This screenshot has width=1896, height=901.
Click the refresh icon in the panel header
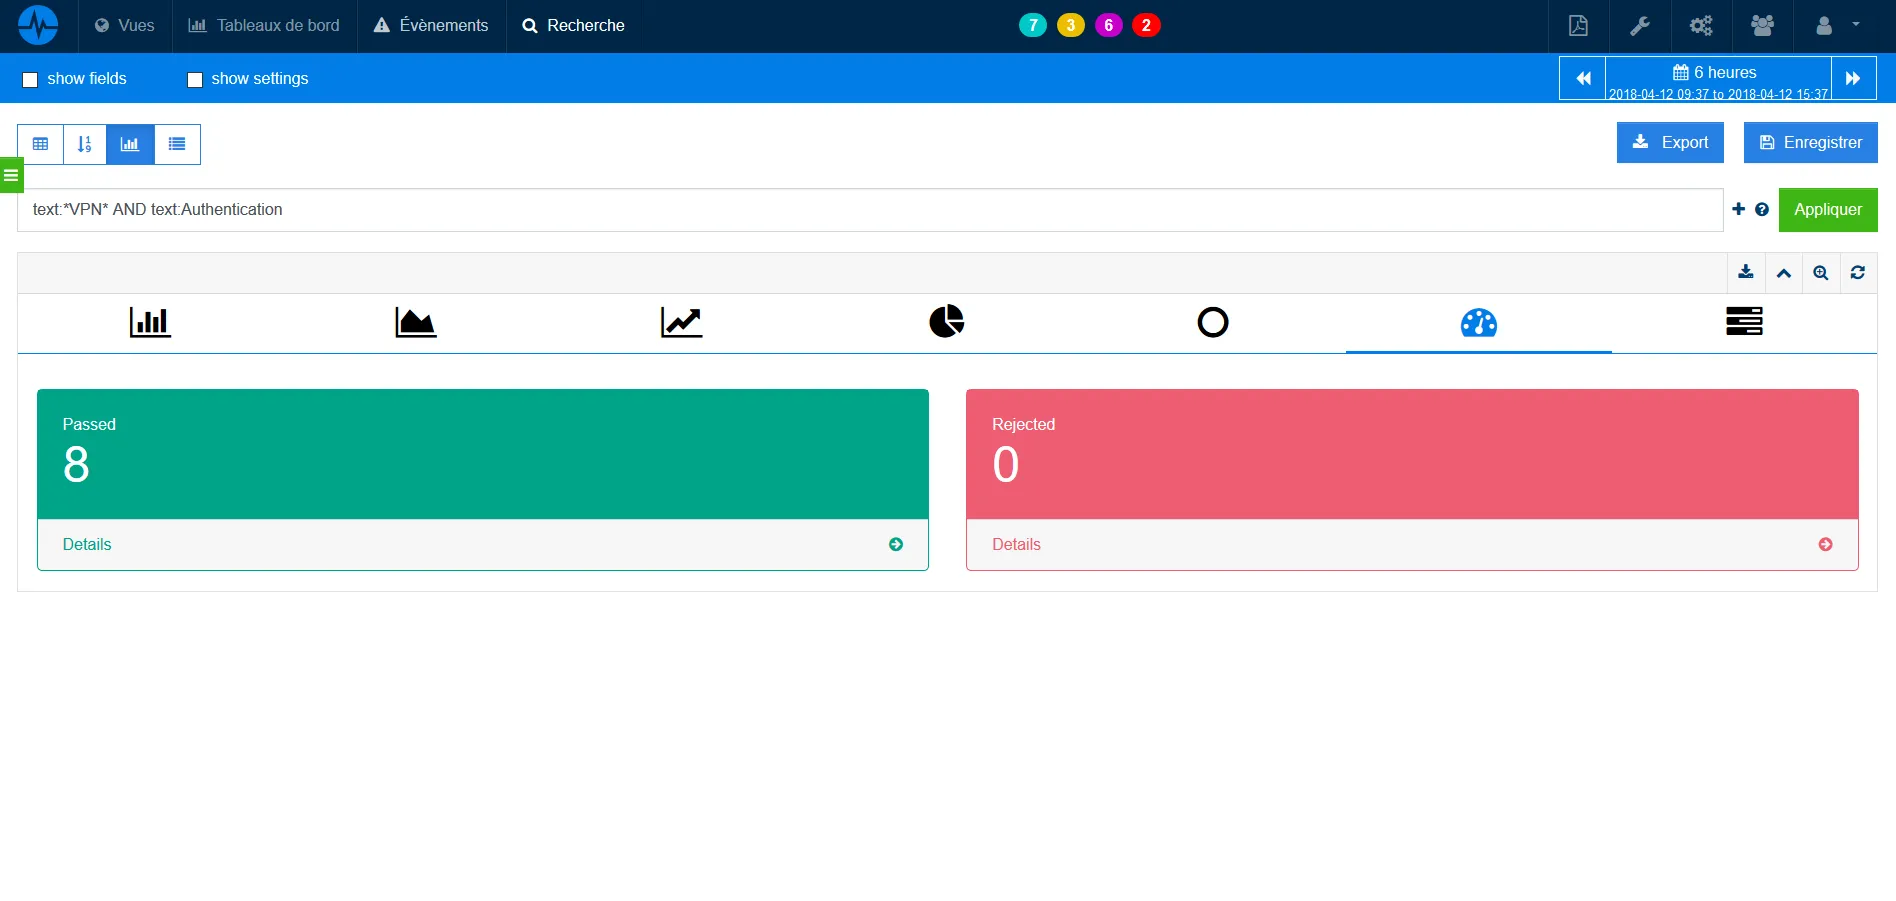[1857, 273]
